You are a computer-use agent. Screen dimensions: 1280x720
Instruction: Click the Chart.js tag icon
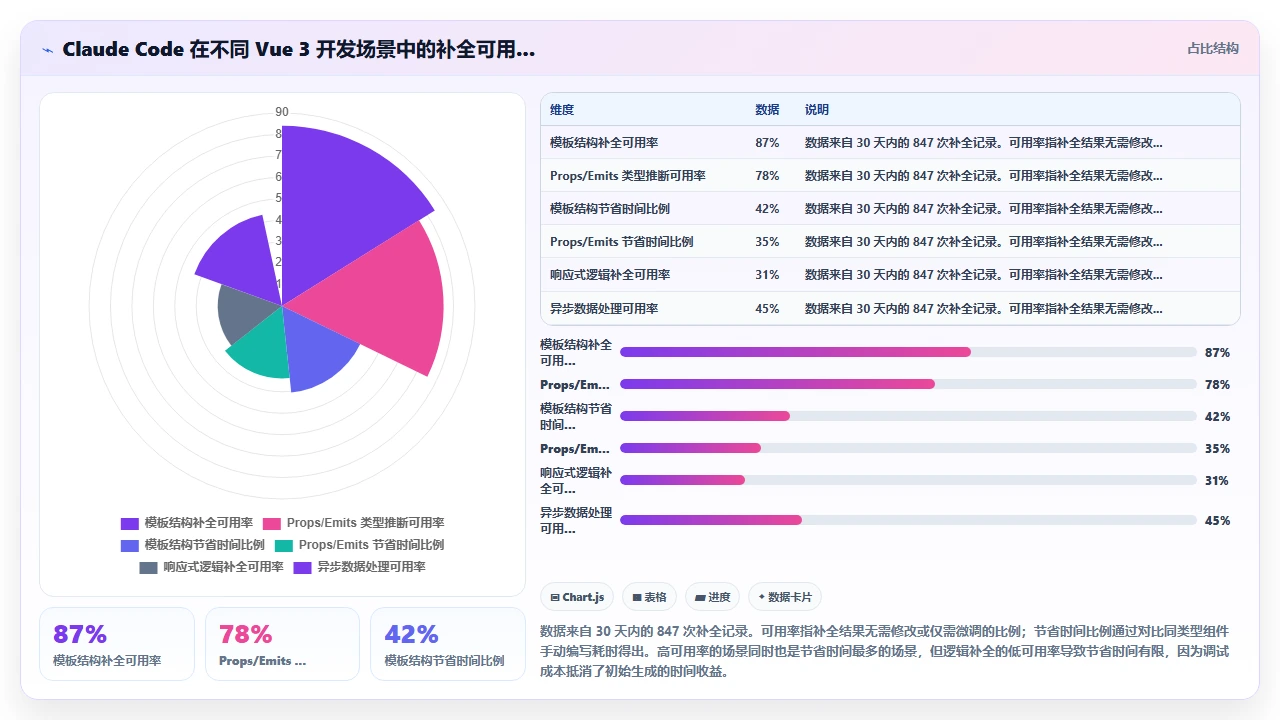click(554, 597)
